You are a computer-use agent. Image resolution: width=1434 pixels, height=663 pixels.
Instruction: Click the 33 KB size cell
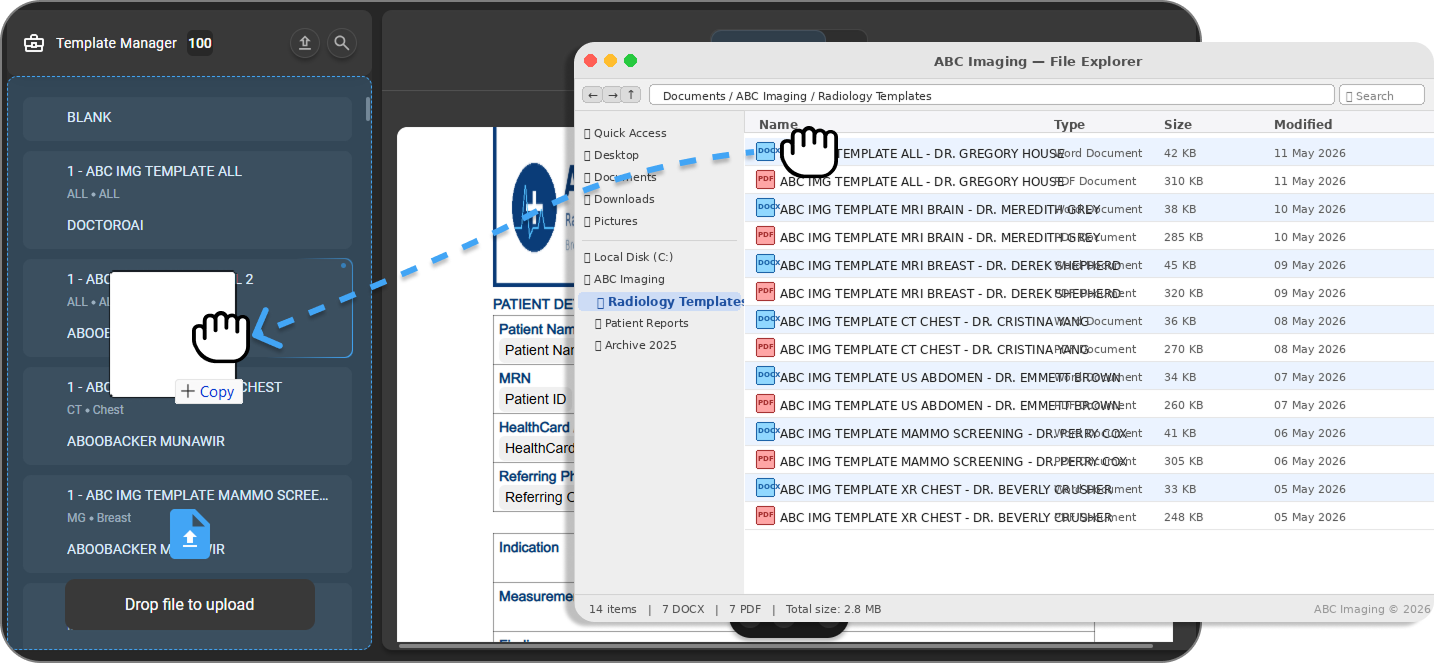(1180, 489)
